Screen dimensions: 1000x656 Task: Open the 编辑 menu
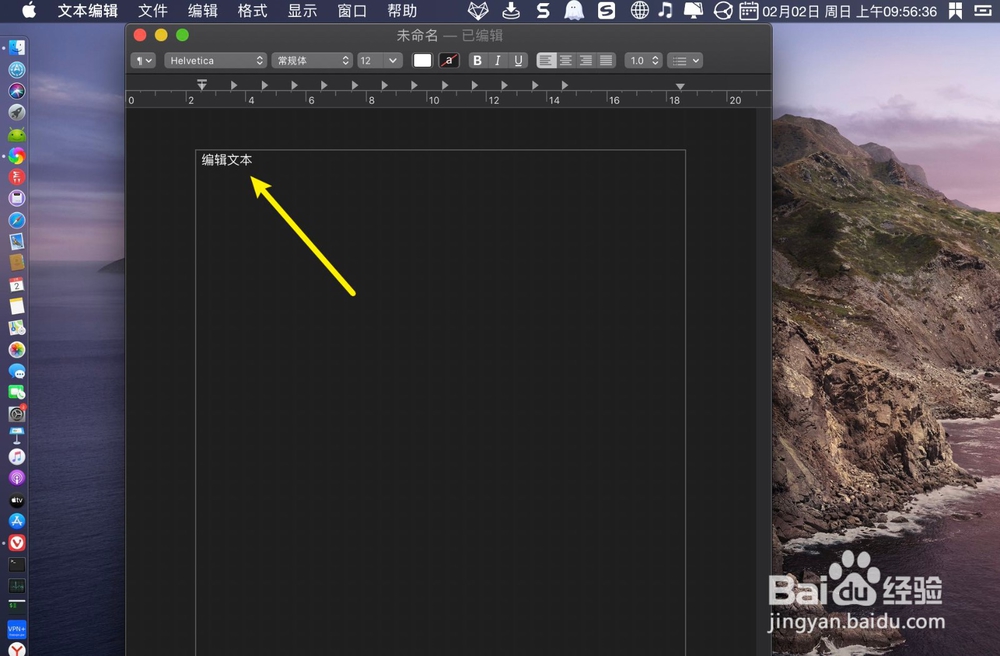point(203,11)
